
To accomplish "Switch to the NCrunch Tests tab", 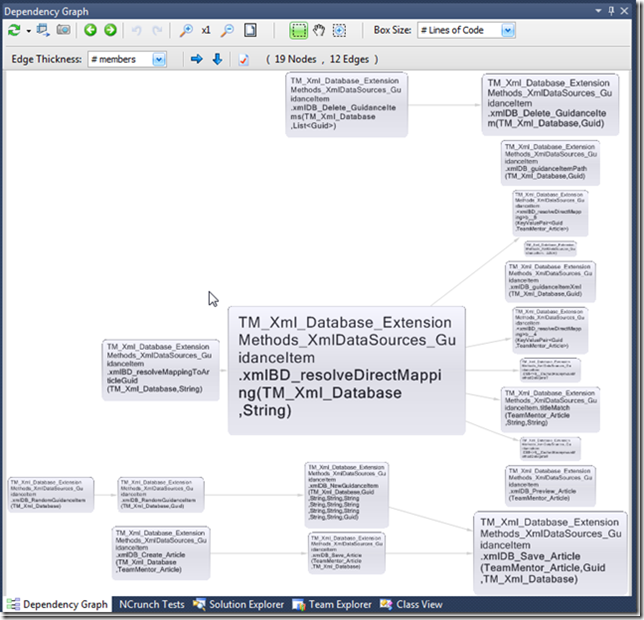I will click(151, 605).
